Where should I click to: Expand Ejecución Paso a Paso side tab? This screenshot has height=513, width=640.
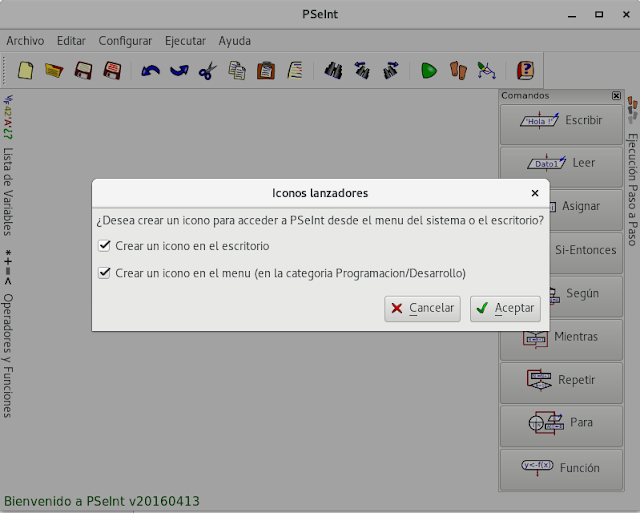[632, 171]
